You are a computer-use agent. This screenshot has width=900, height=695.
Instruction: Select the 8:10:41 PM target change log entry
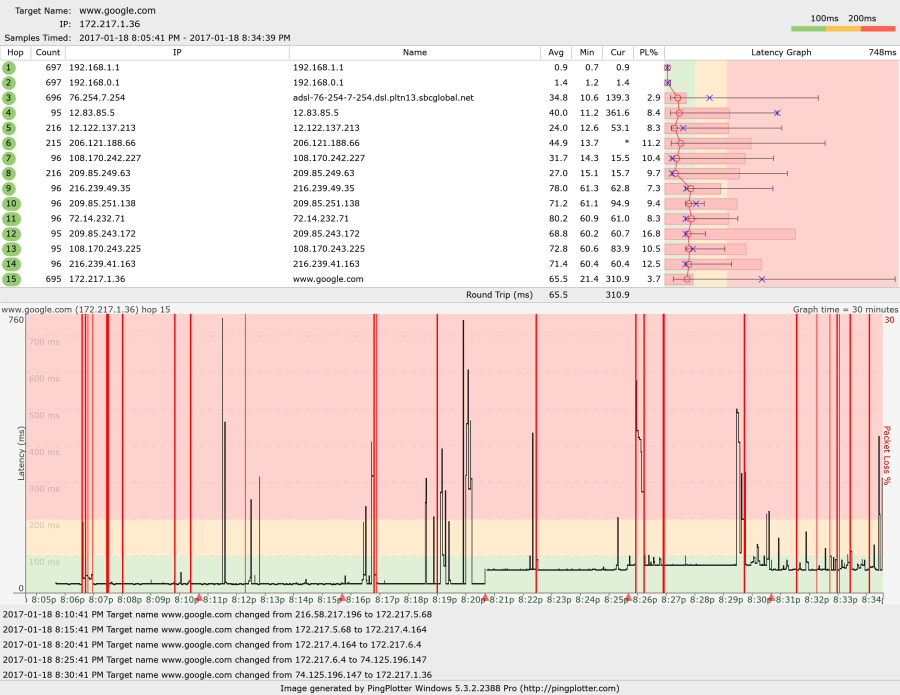[x=217, y=614]
